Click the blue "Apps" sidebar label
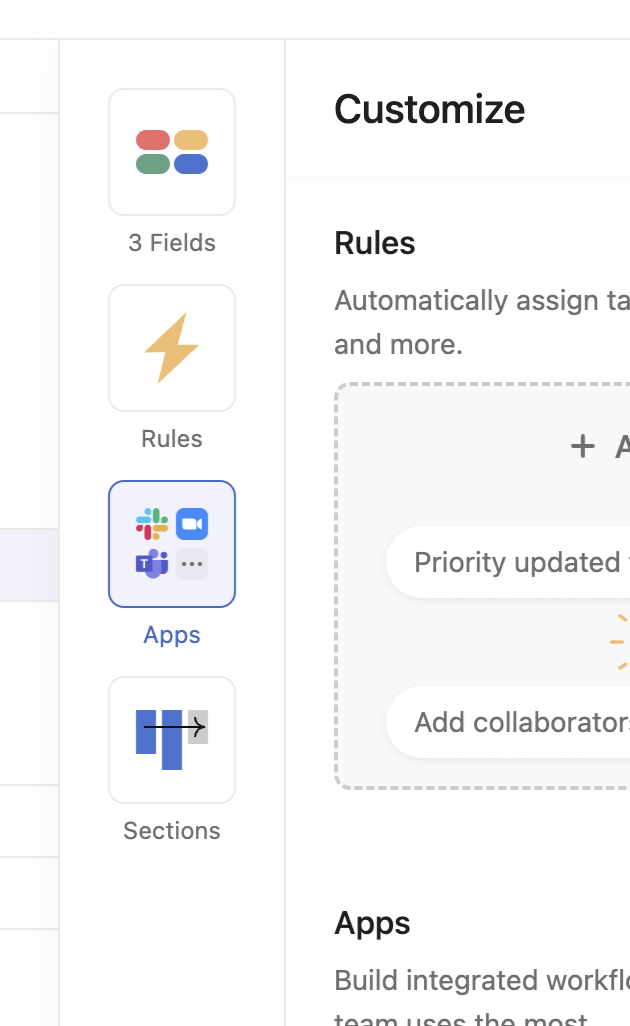The width and height of the screenshot is (630, 1026). pyautogui.click(x=172, y=635)
